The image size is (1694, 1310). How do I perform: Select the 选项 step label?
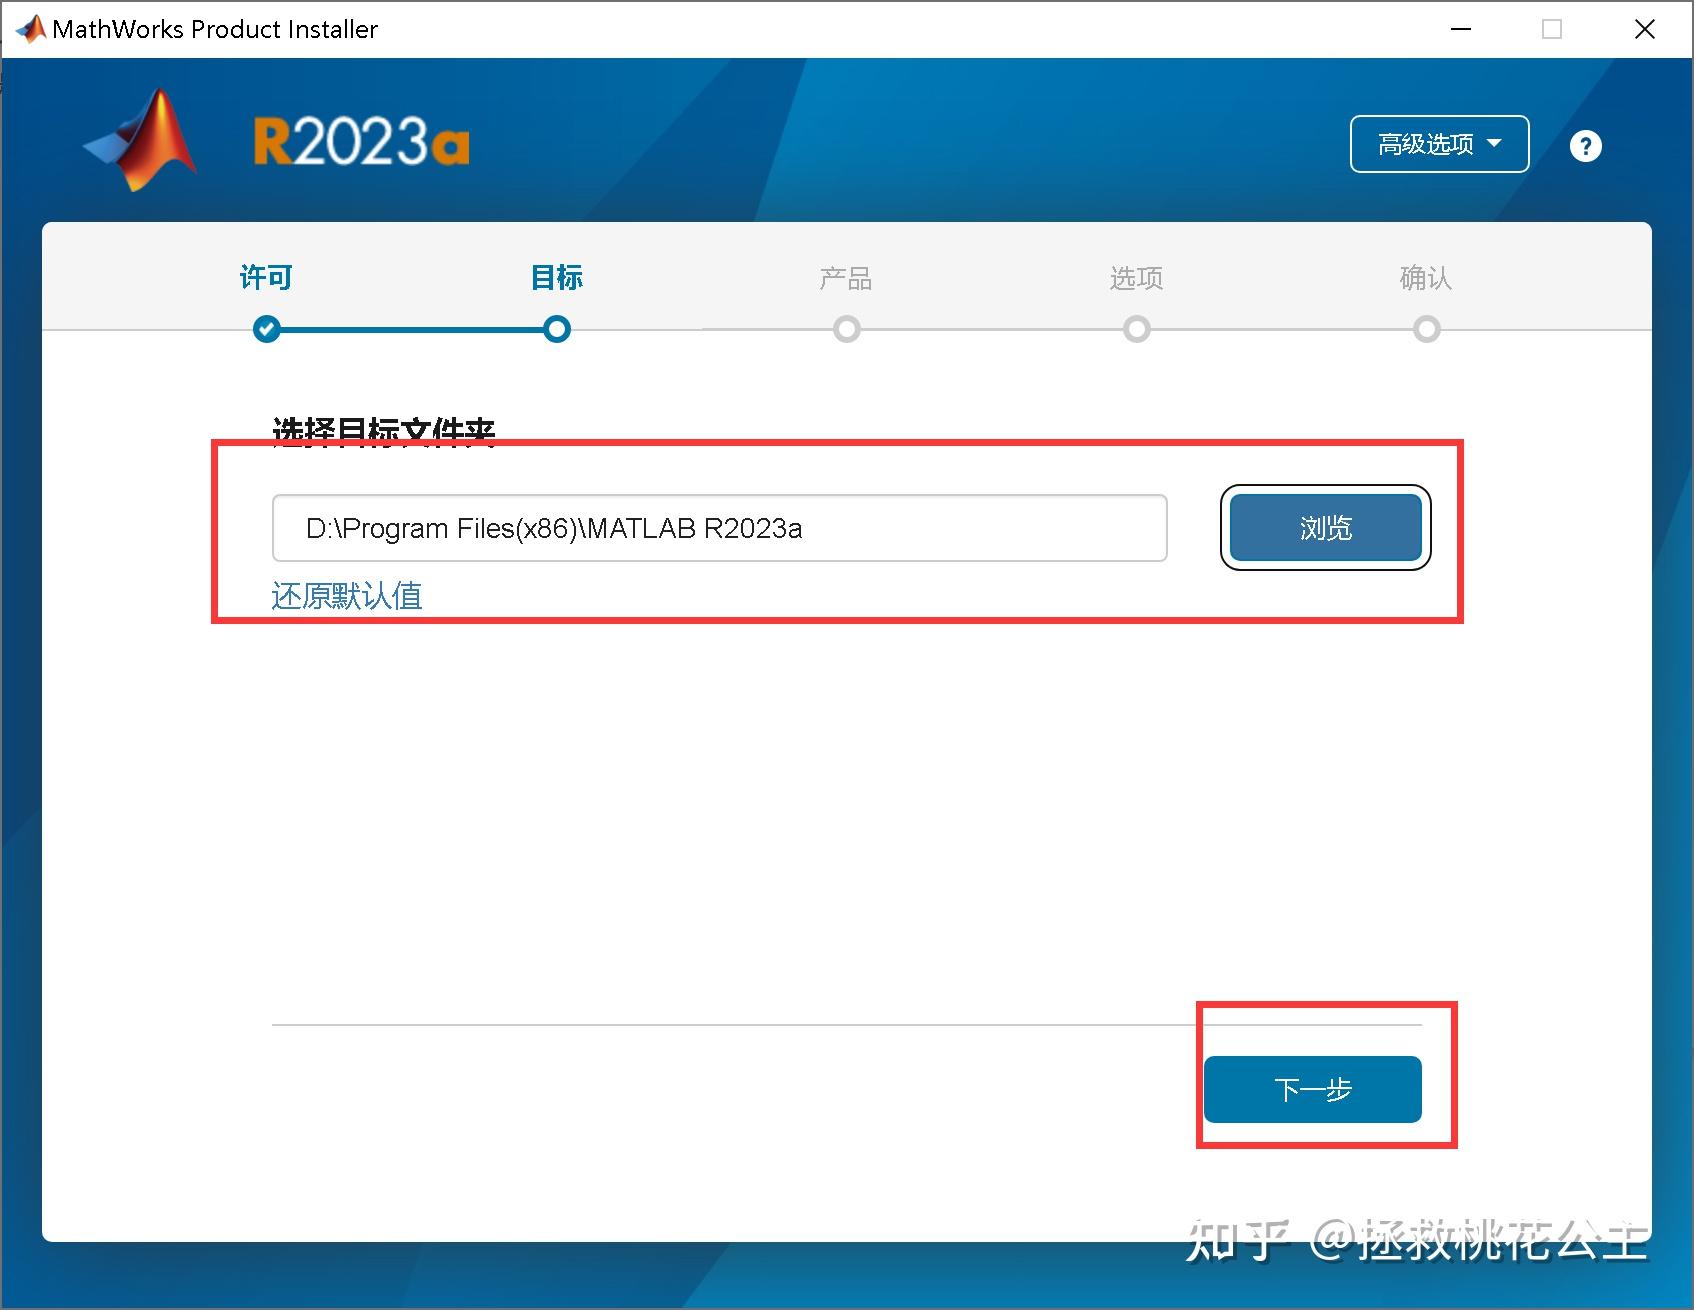tap(1136, 279)
